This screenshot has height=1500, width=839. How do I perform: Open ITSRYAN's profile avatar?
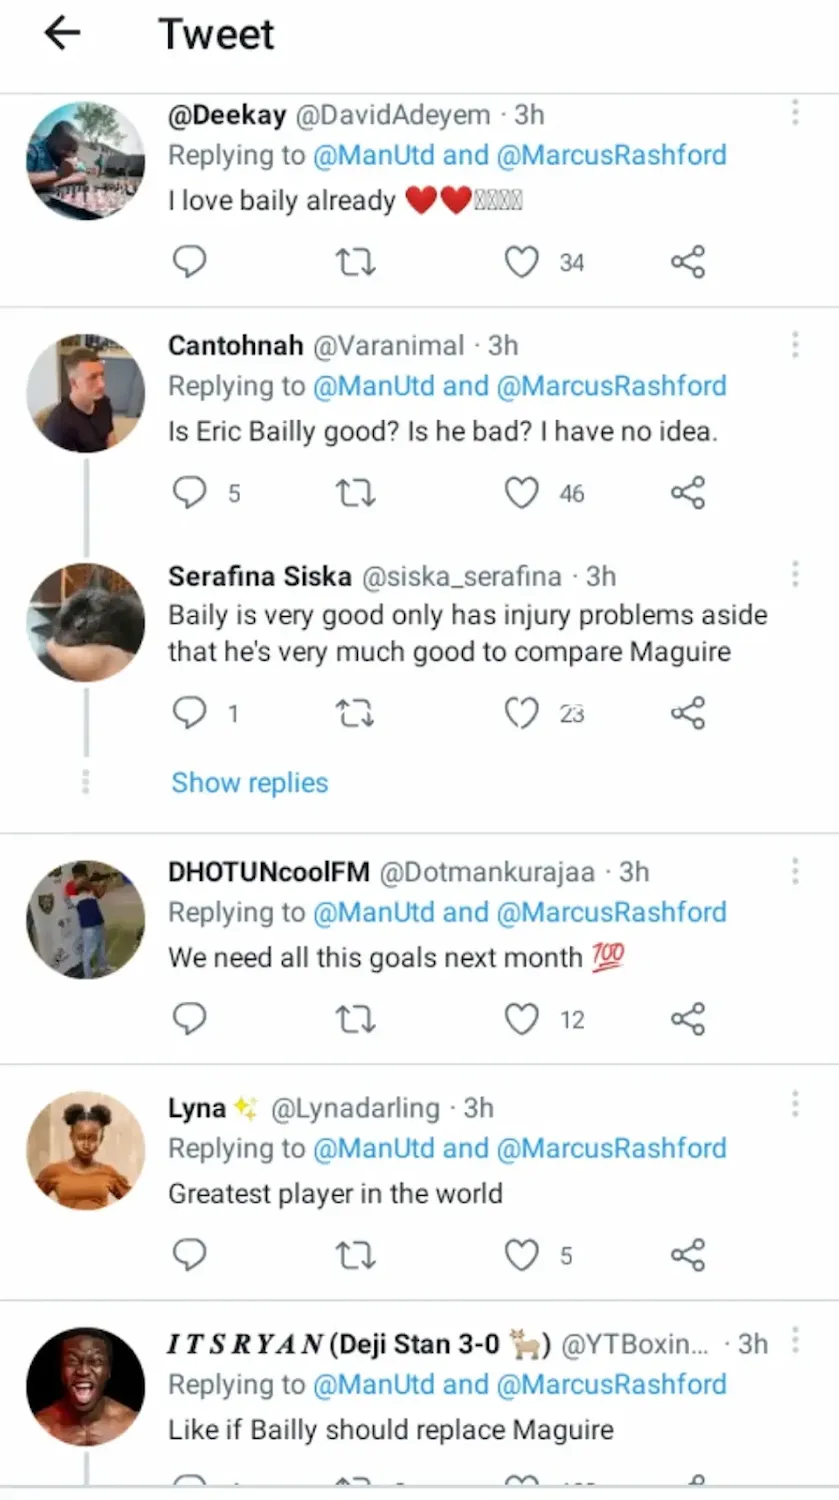(85, 1387)
